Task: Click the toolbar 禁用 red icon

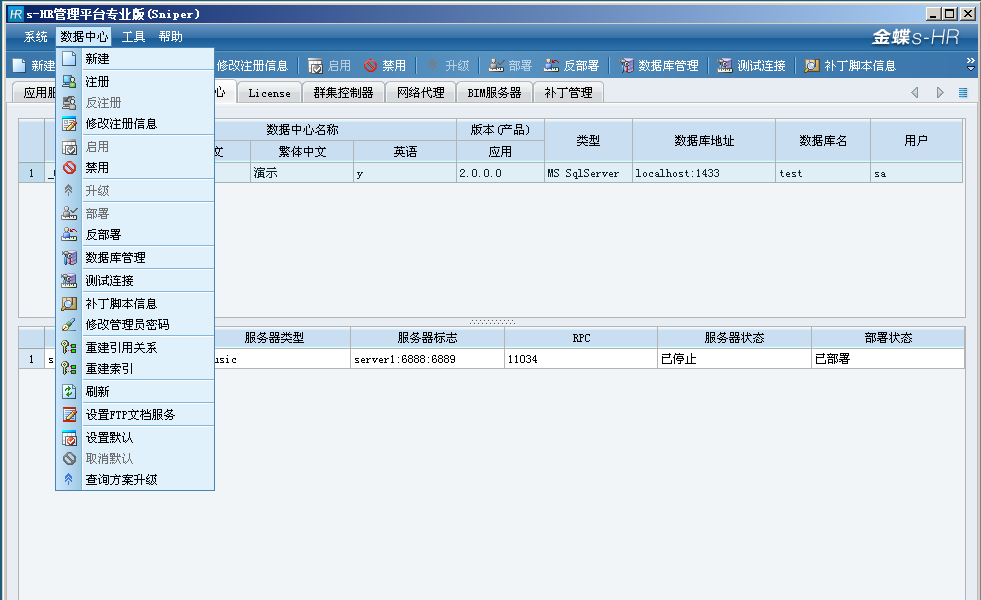Action: 370,66
